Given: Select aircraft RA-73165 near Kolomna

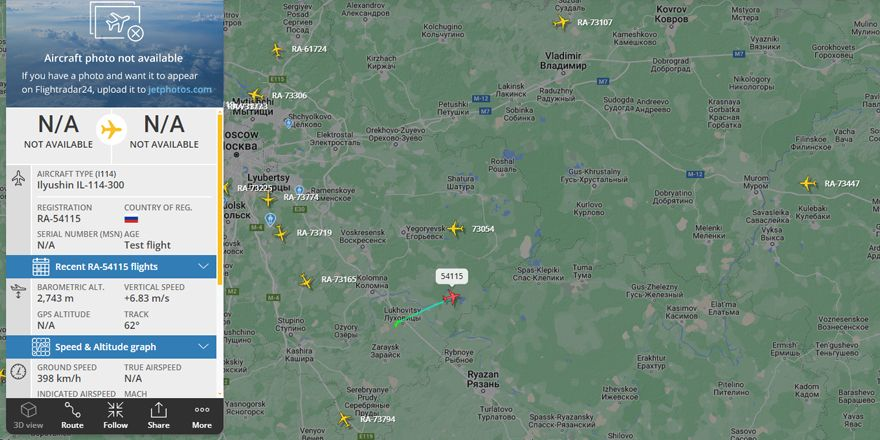Looking at the screenshot, I should (306, 281).
